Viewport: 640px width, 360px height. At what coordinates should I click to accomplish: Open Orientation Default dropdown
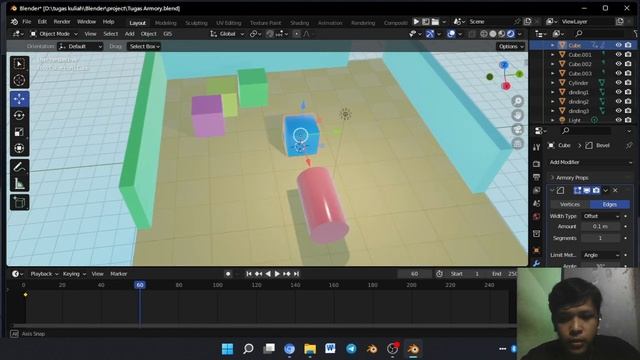pyautogui.click(x=80, y=46)
